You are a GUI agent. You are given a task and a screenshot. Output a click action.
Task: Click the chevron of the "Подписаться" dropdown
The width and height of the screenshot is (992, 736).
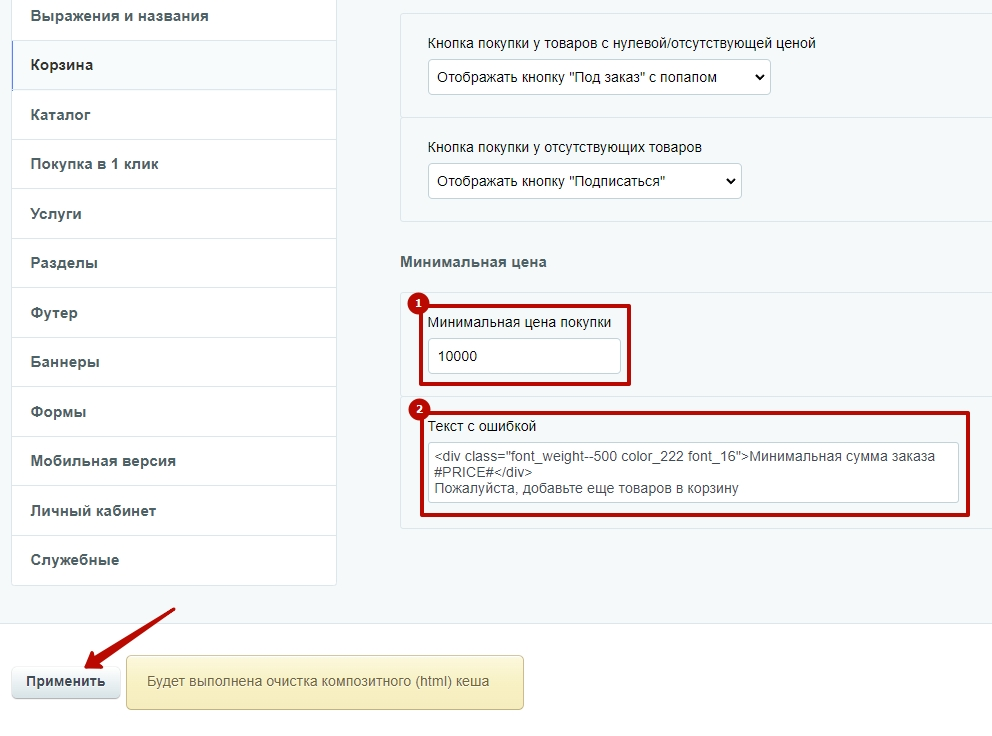731,181
